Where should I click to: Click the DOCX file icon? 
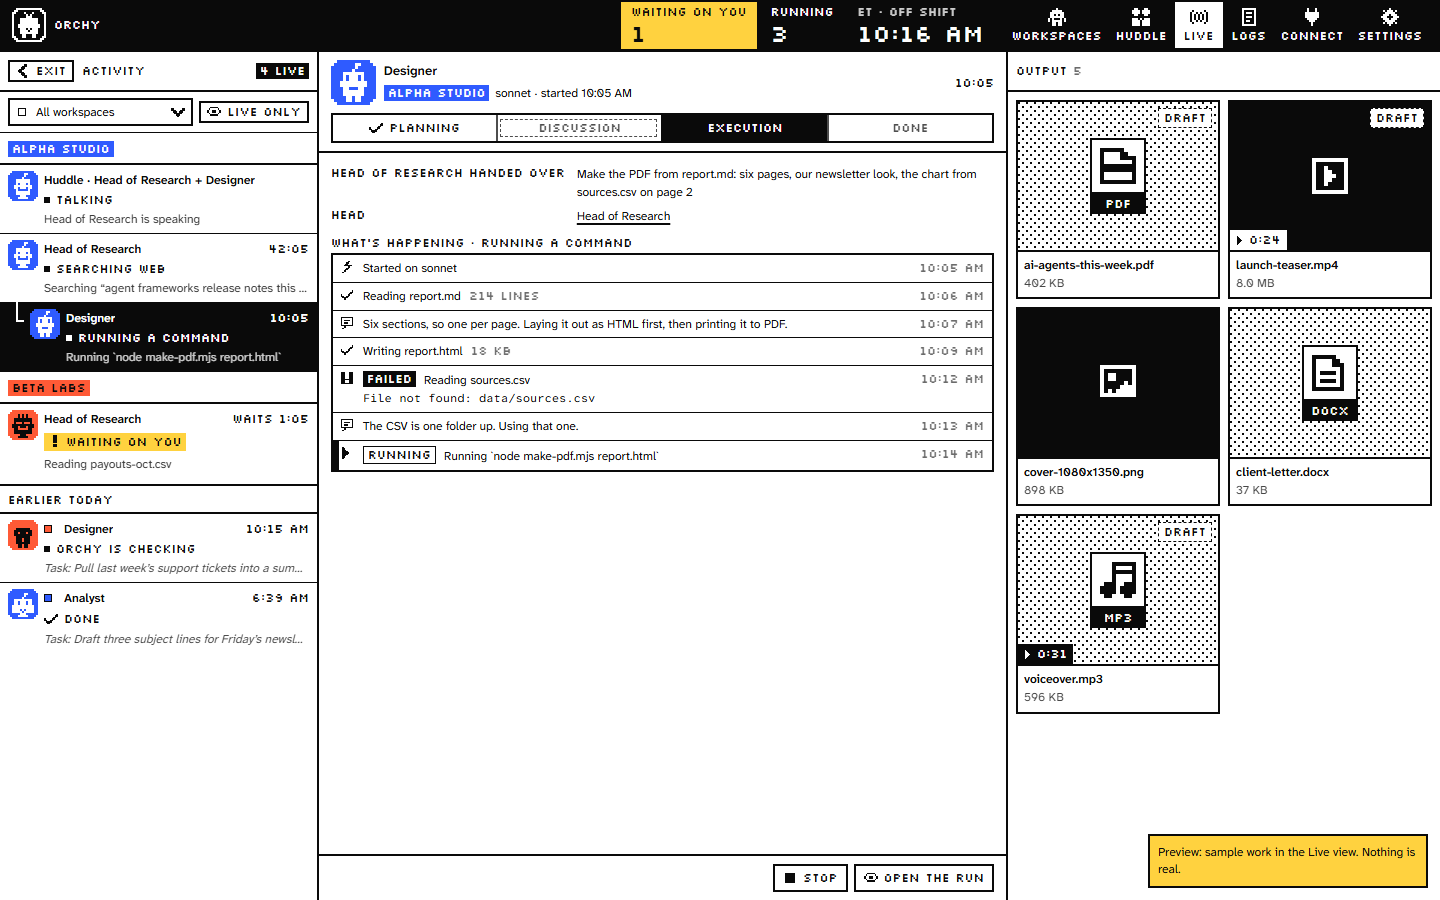(1330, 383)
